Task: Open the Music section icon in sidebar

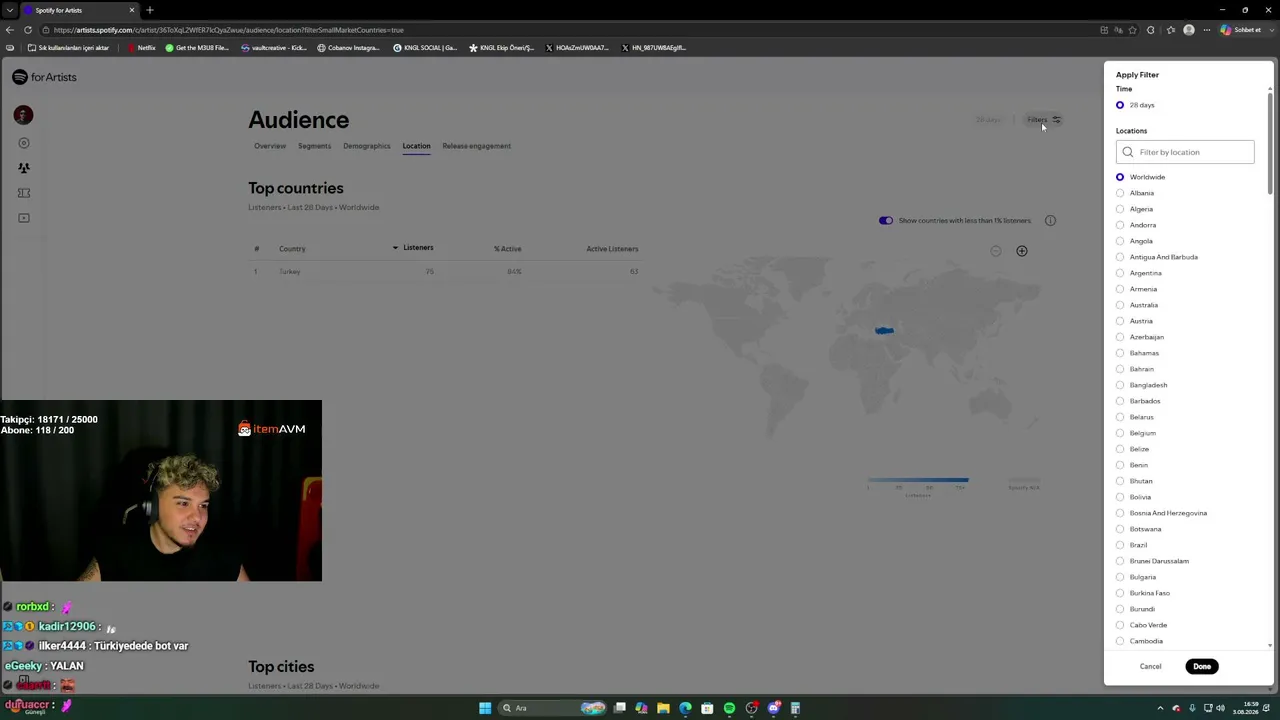Action: 24,143
